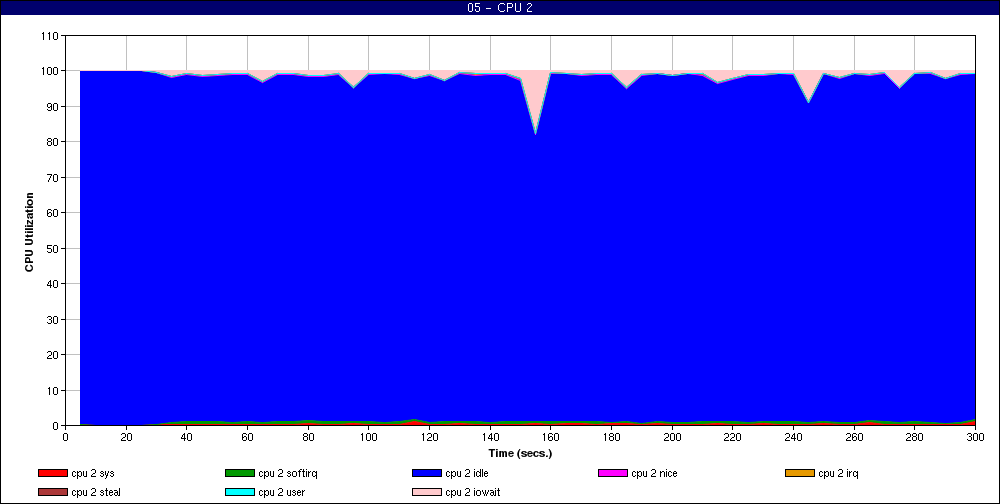Click the pink cpu 2 iowait legend swatch
1000x504 pixels.
[427, 493]
